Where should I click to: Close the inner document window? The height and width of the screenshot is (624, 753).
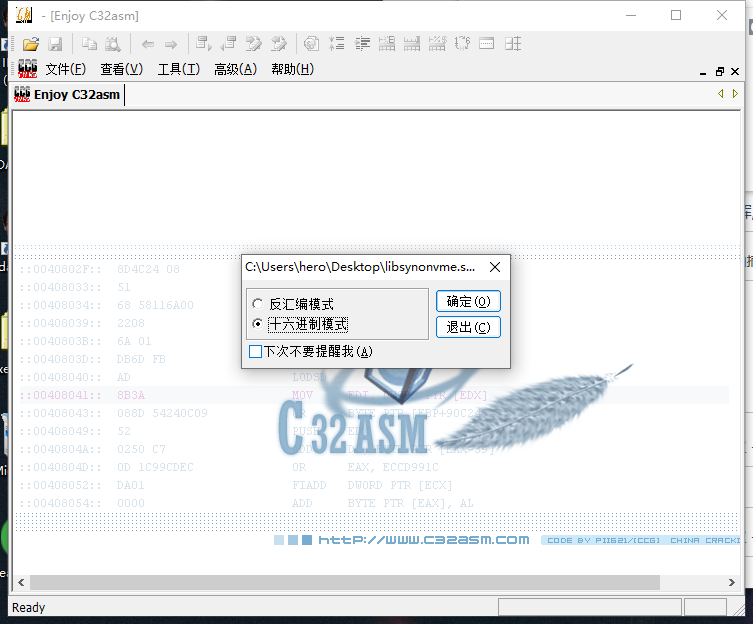[x=735, y=72]
